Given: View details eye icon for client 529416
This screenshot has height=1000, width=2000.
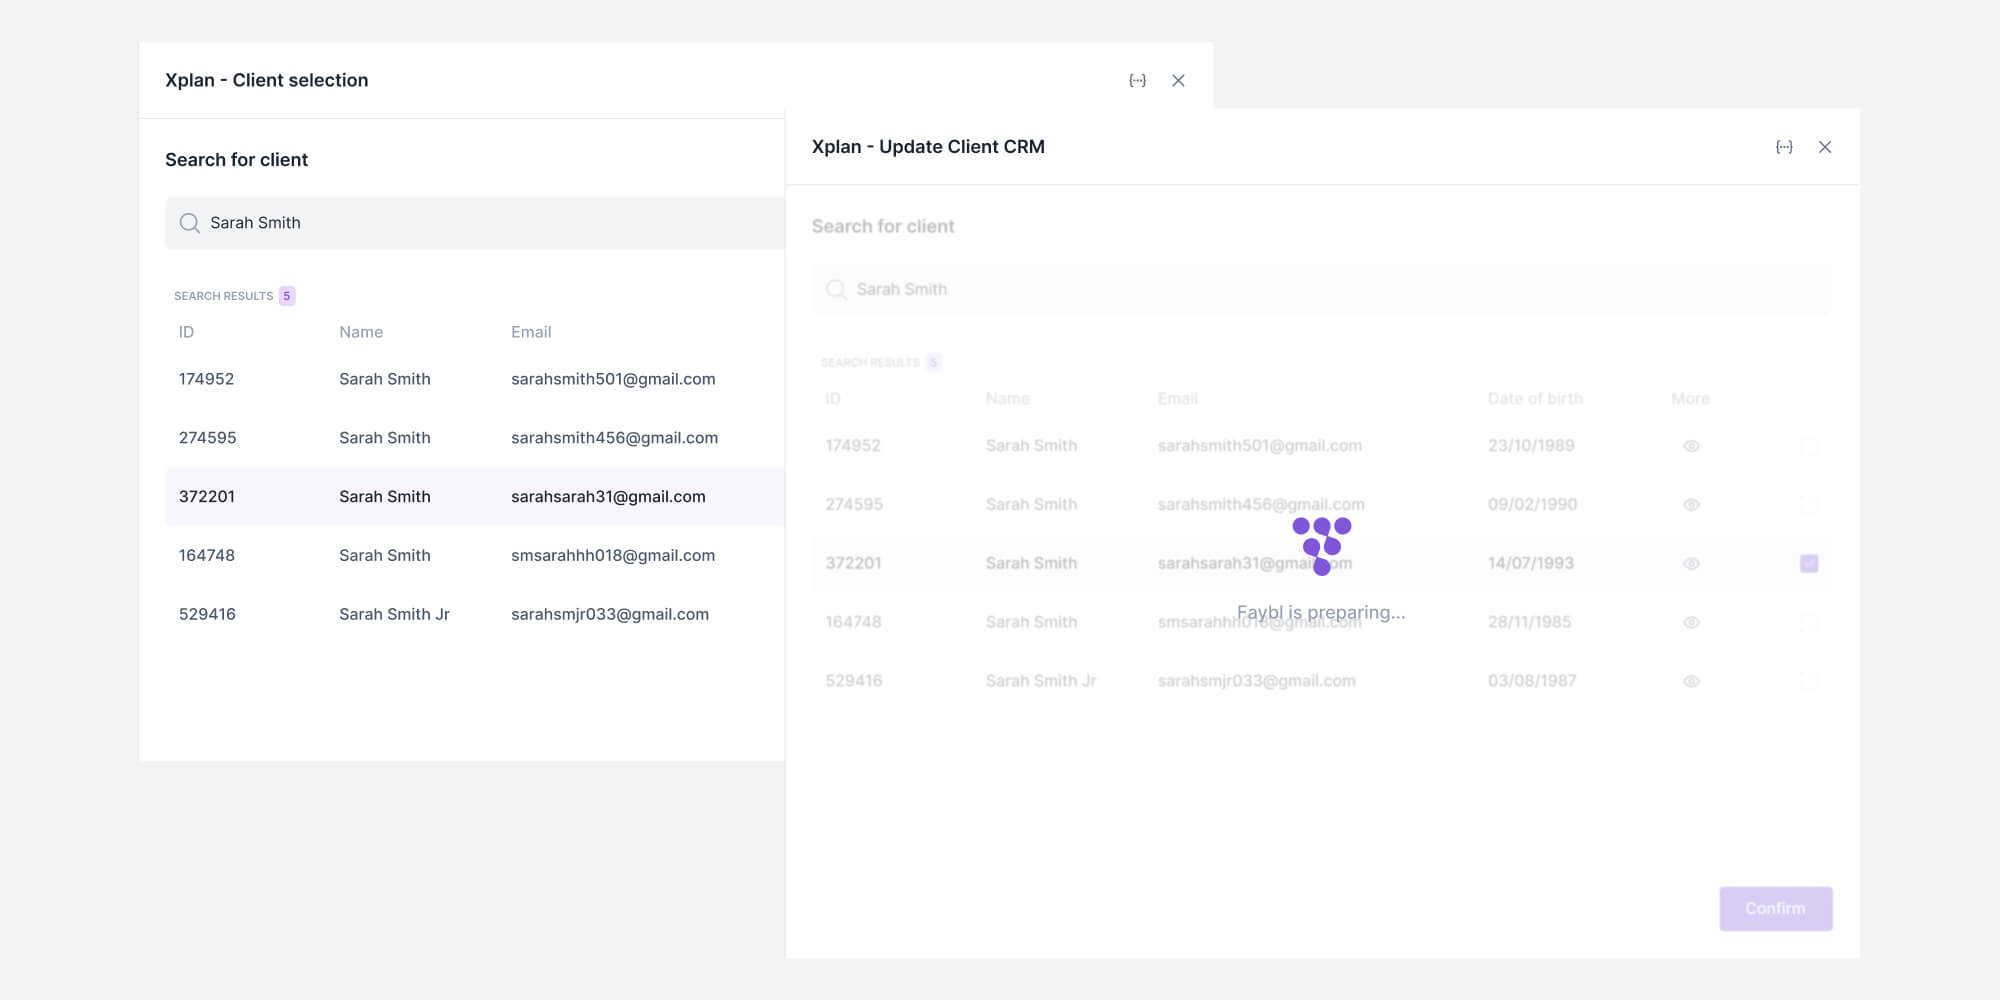Looking at the screenshot, I should click(1691, 681).
